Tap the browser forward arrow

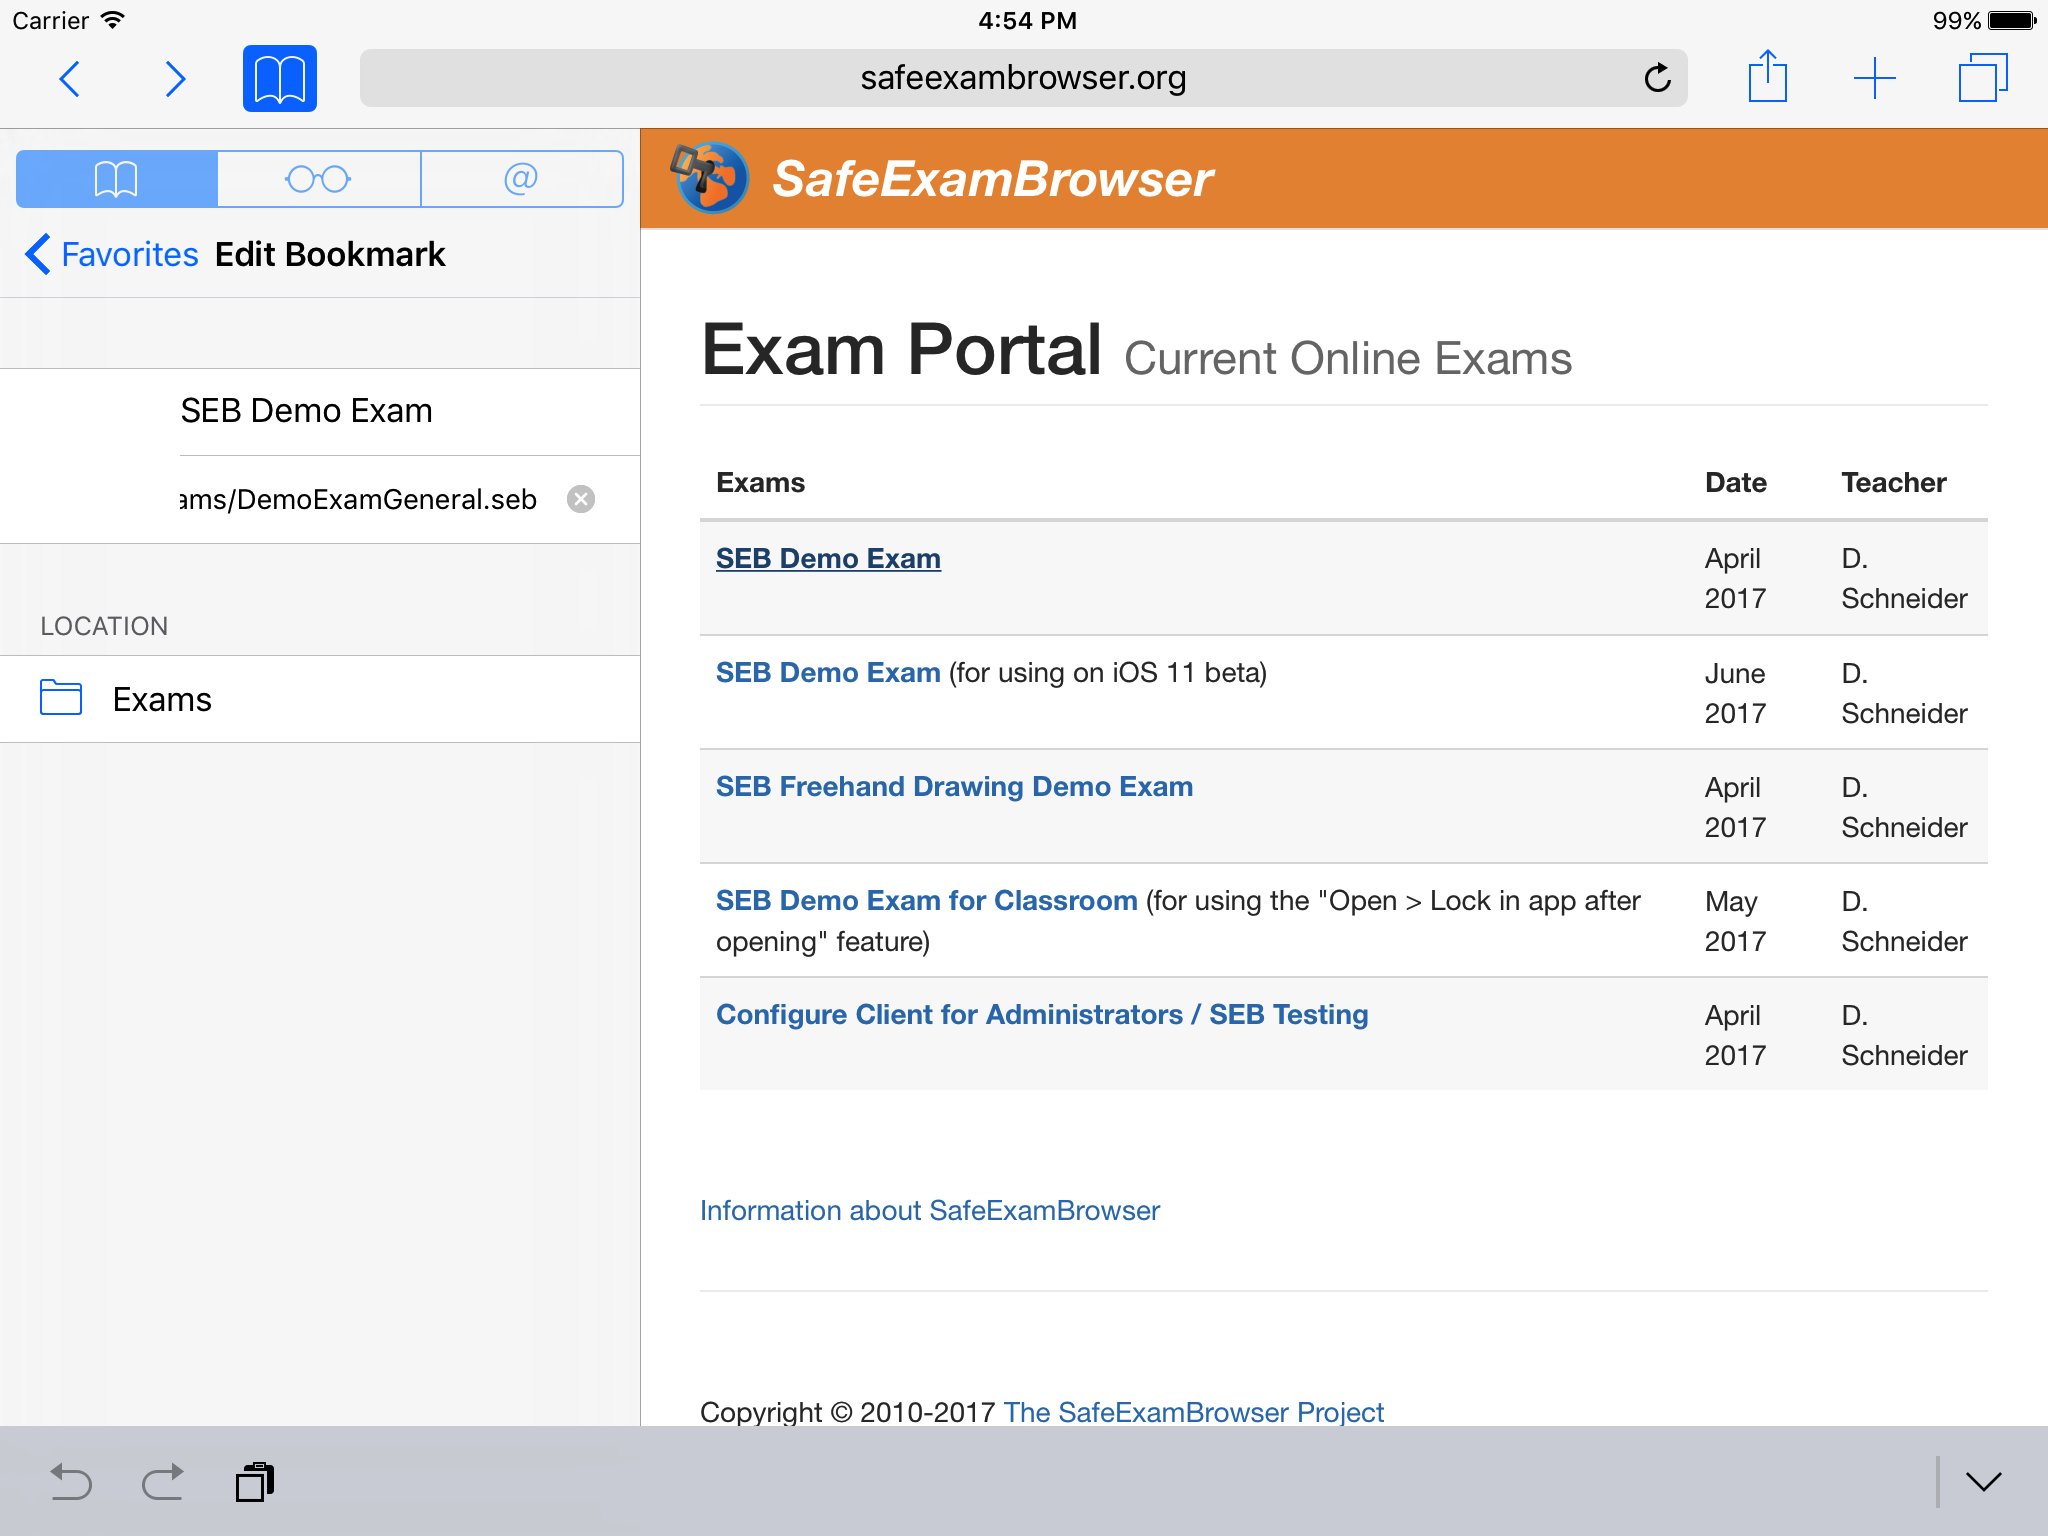175,79
